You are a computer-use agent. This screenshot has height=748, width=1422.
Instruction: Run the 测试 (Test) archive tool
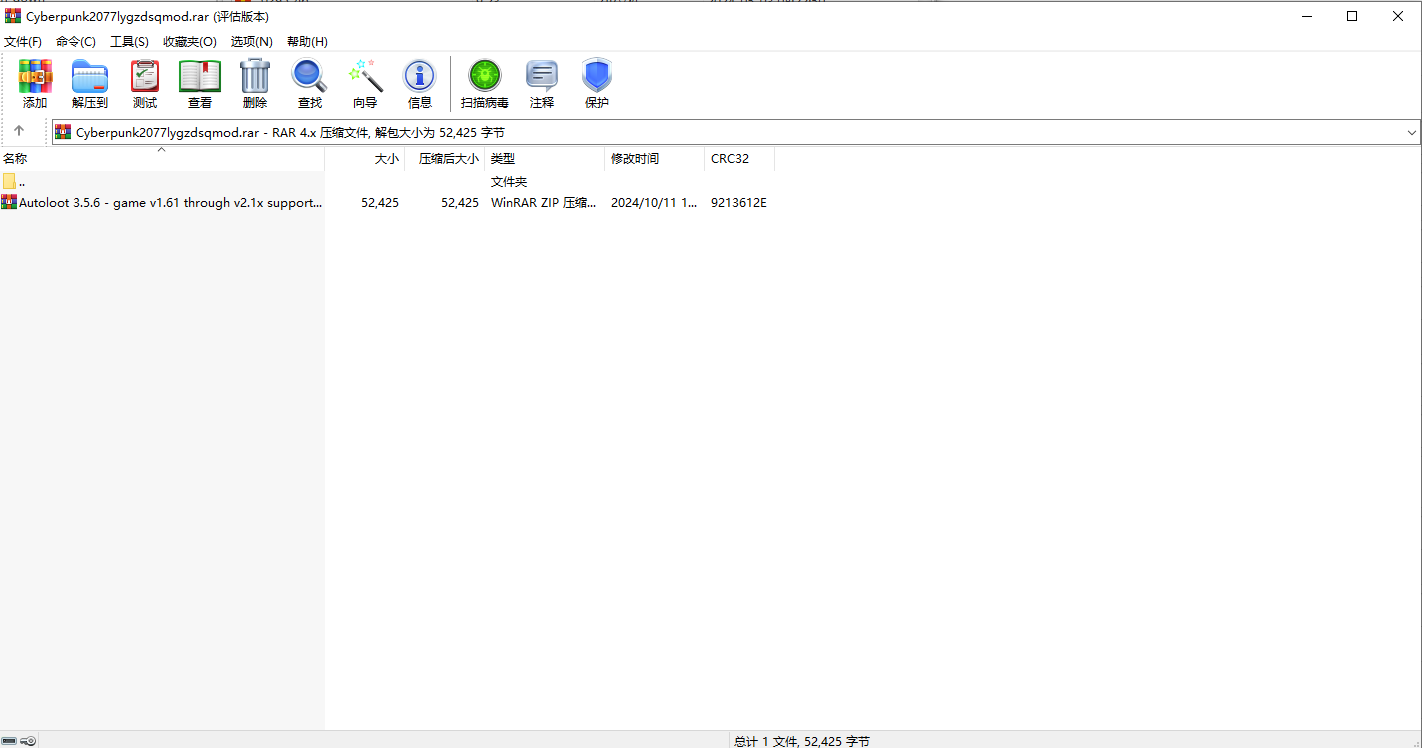(x=145, y=83)
